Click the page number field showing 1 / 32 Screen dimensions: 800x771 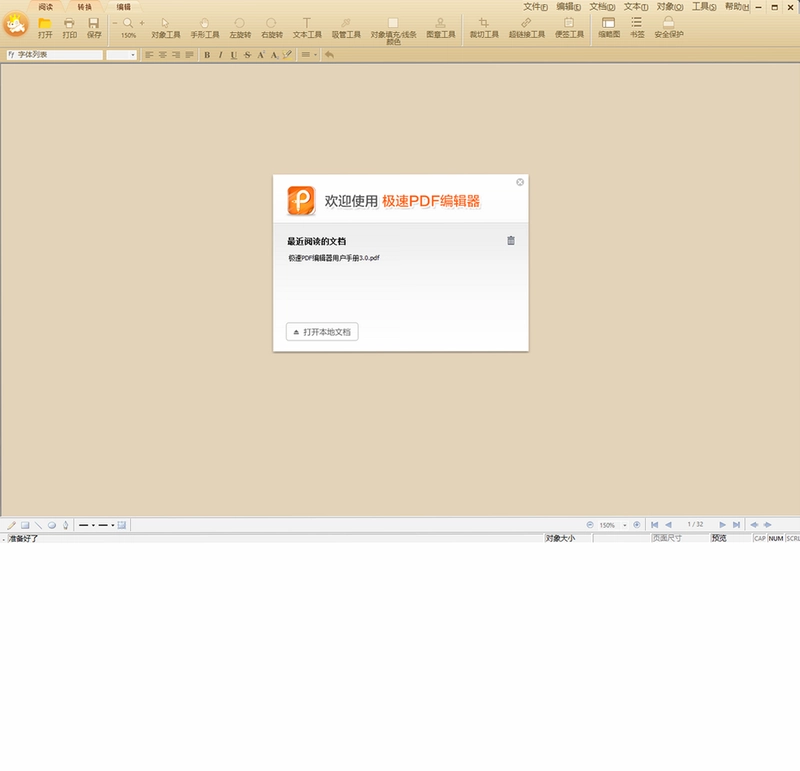(695, 525)
